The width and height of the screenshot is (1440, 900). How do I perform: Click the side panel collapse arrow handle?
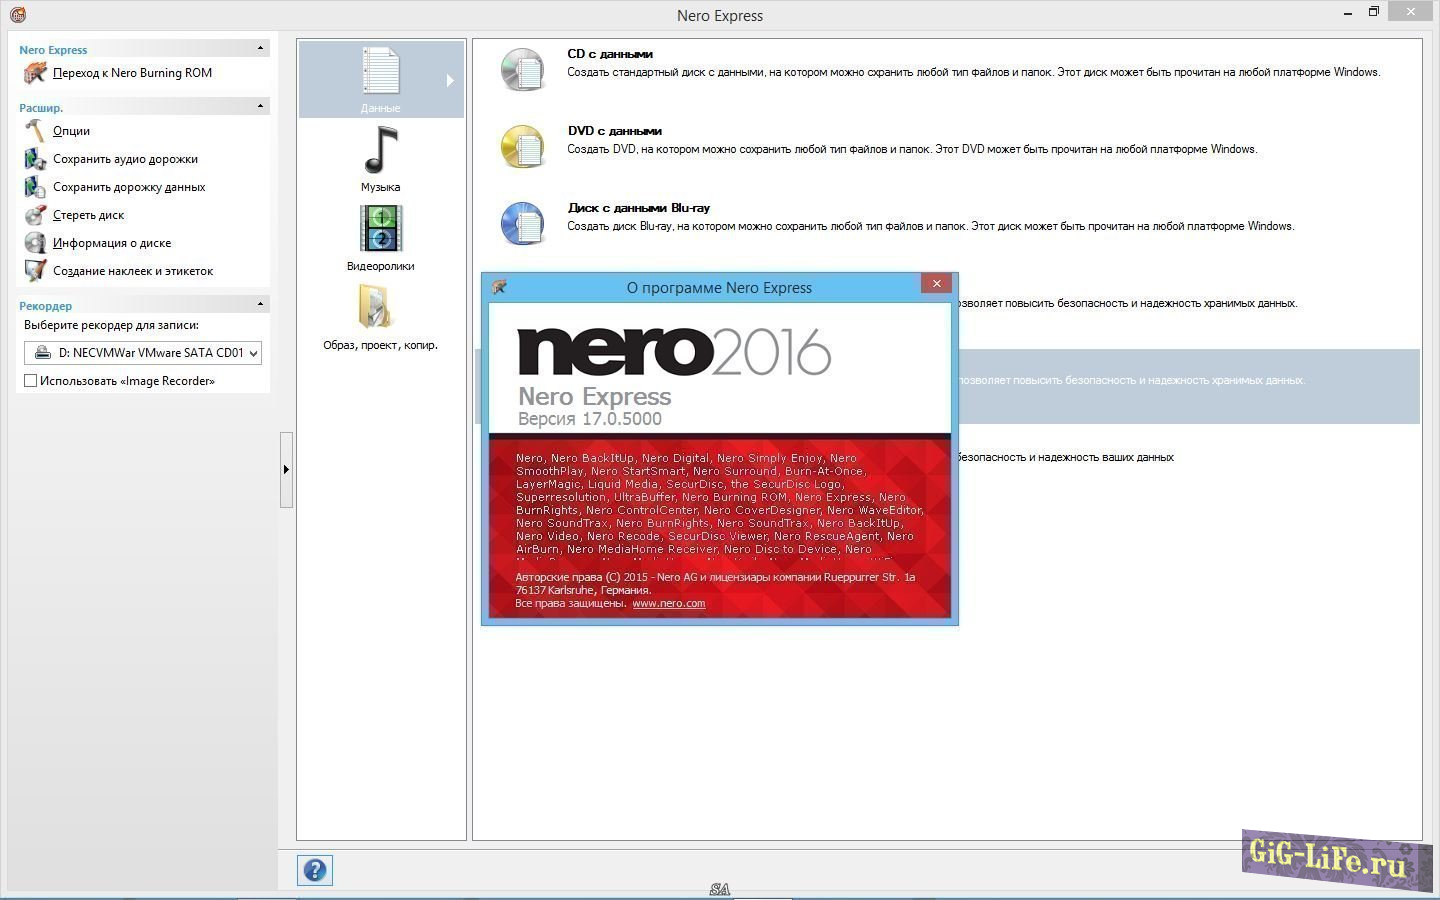(x=286, y=470)
